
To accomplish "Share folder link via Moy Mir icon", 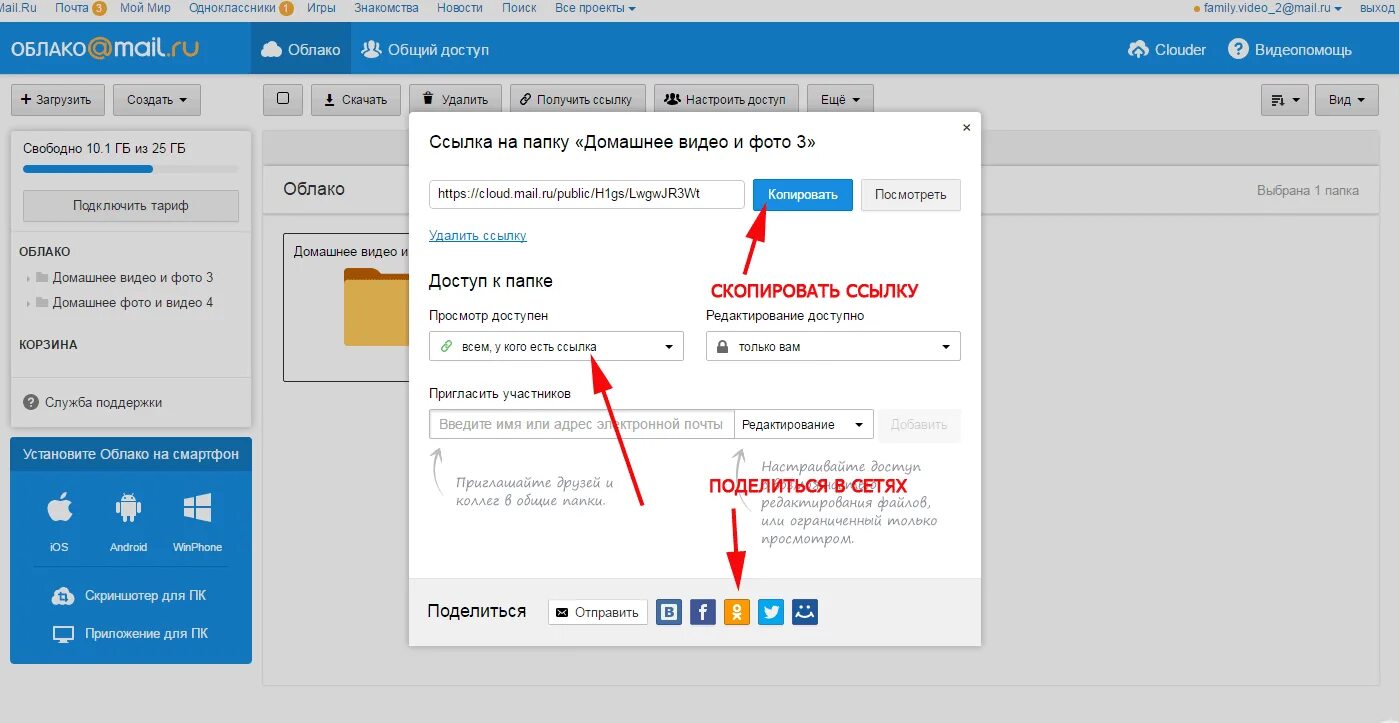I will pyautogui.click(x=805, y=612).
